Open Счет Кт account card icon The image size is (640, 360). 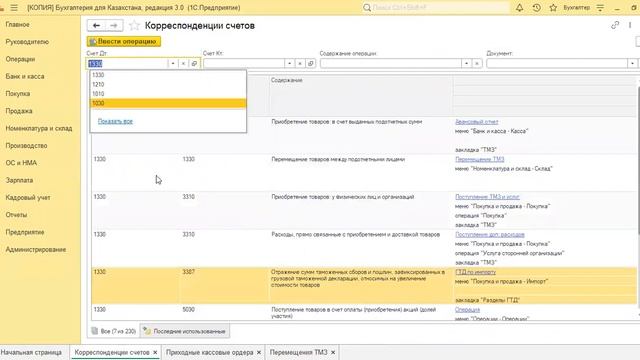311,64
